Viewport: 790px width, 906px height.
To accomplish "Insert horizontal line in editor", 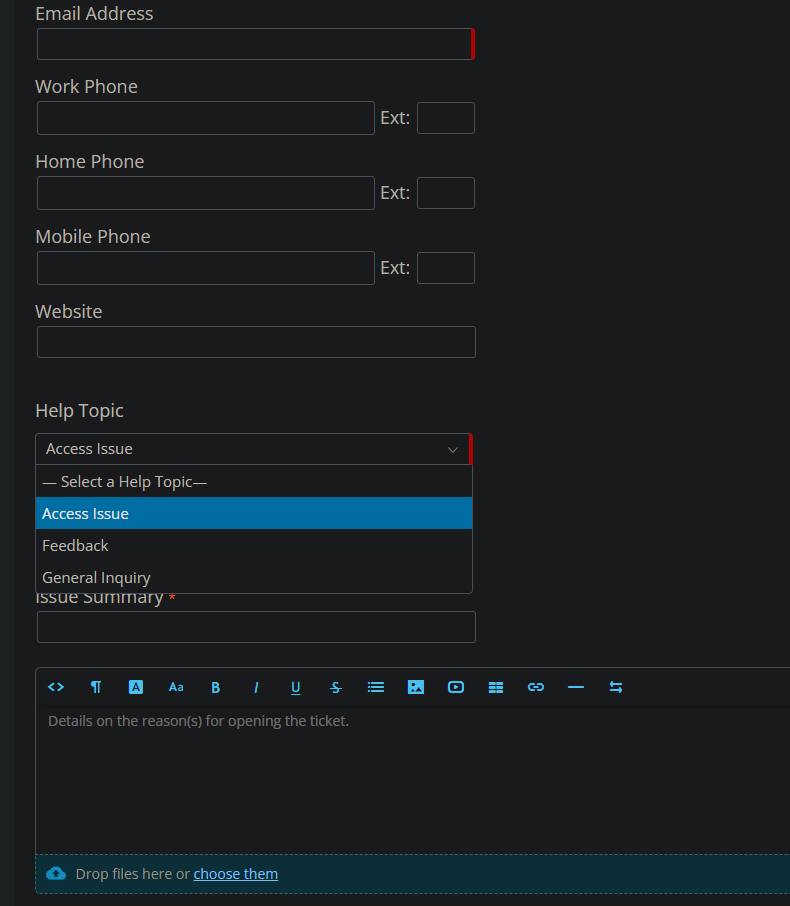I will (x=576, y=687).
